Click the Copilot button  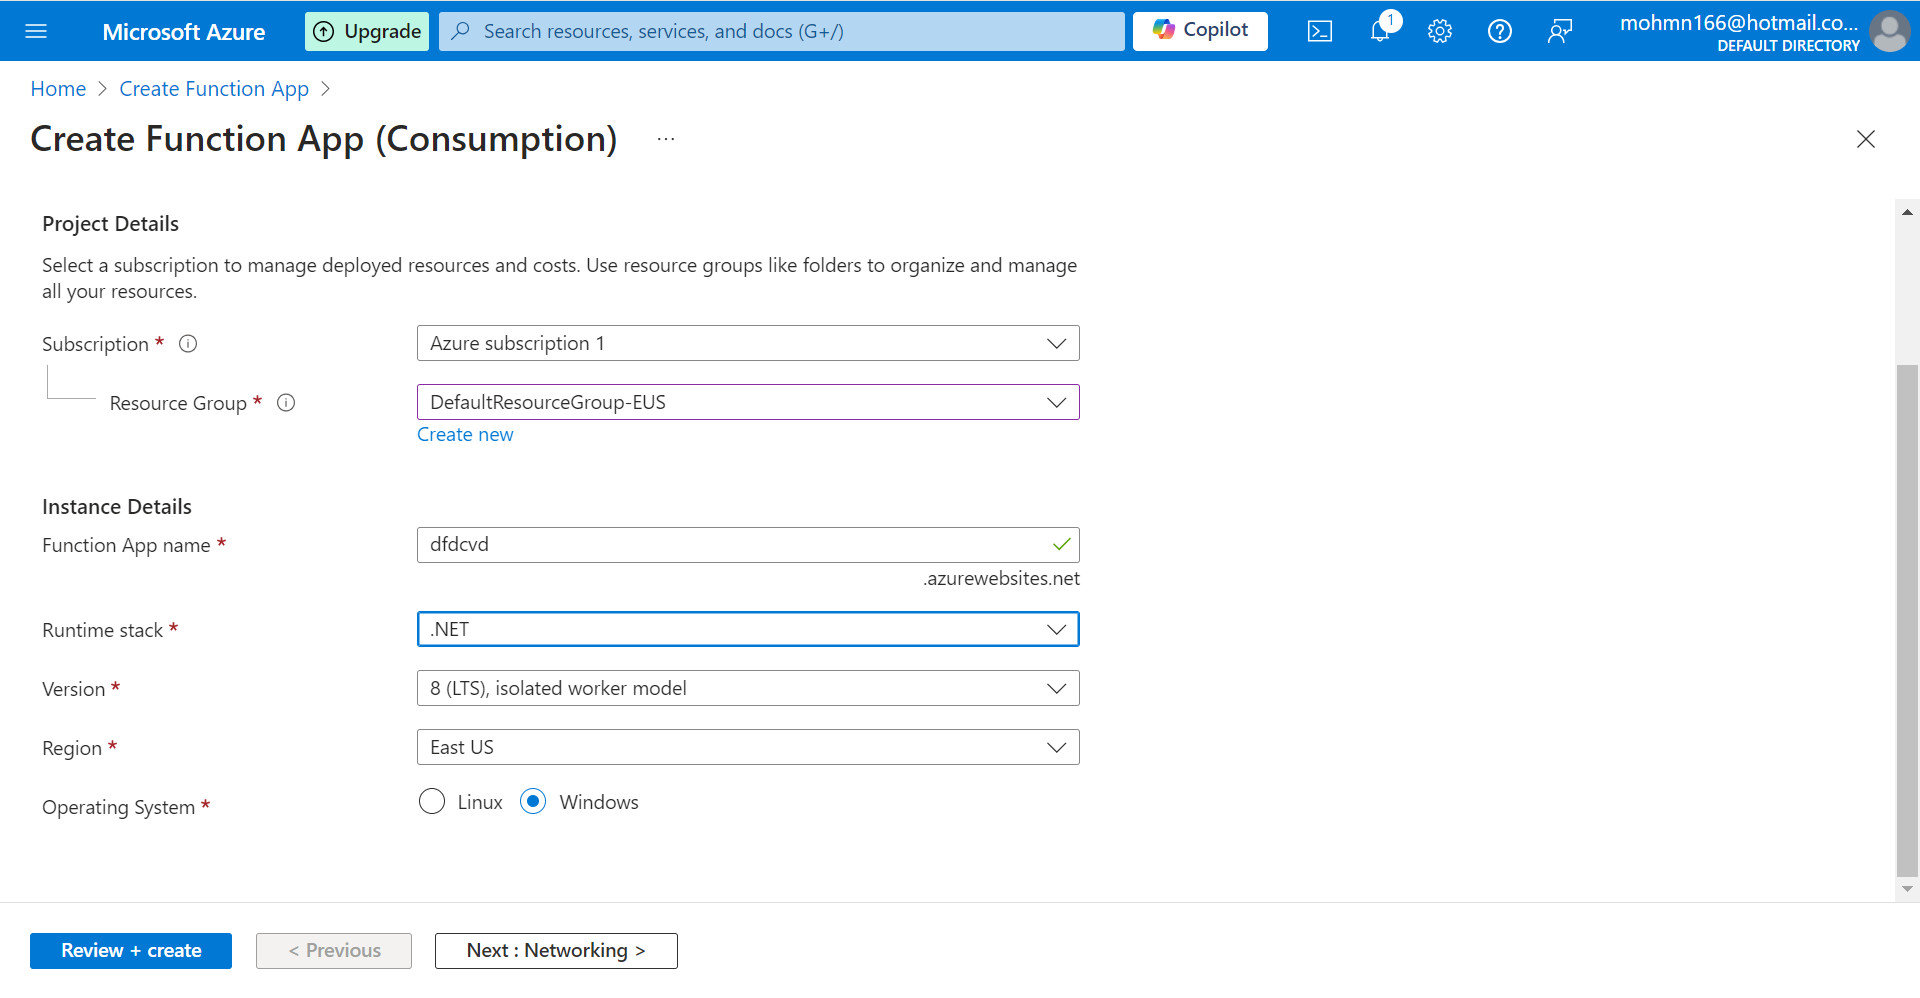[x=1200, y=31]
